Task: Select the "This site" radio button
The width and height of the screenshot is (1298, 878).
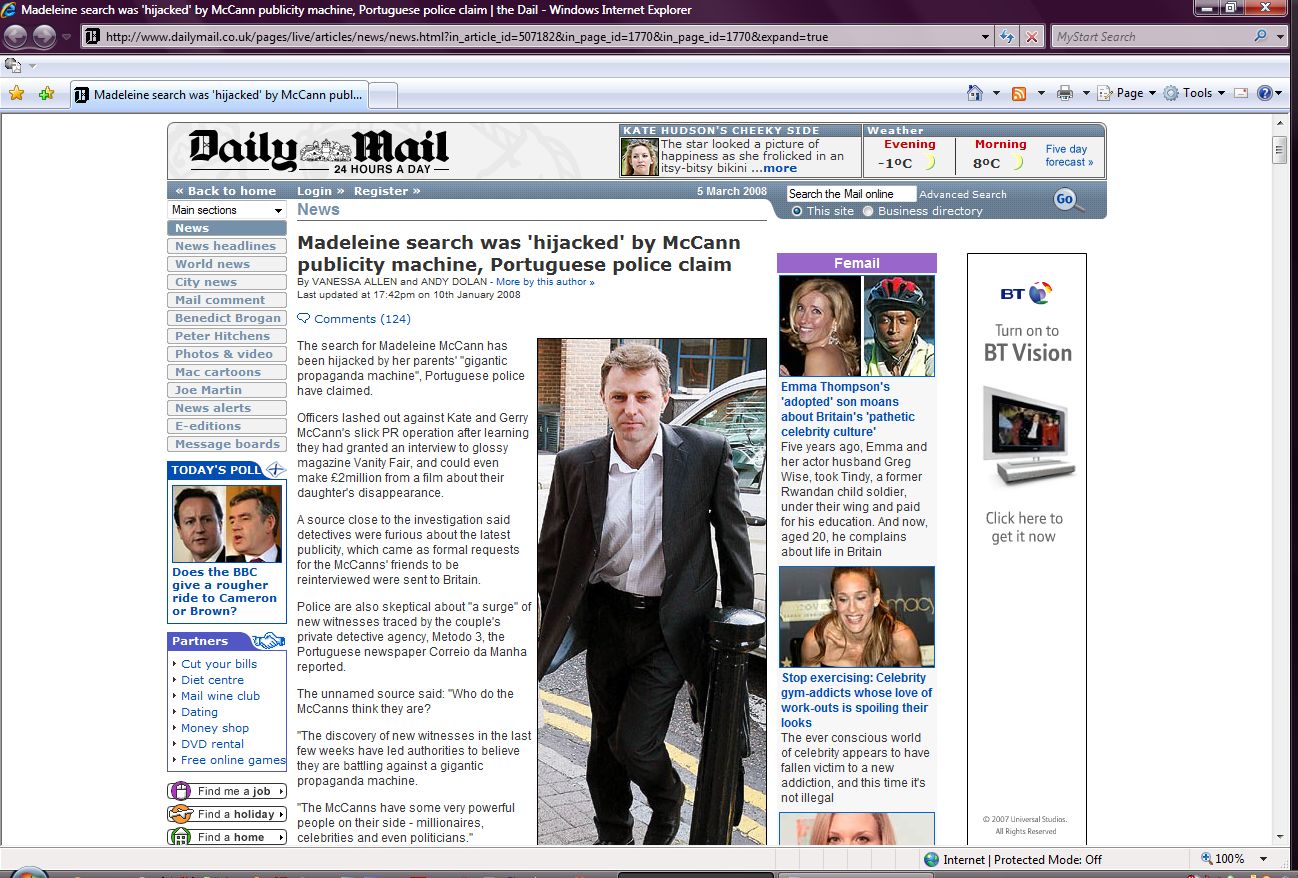Action: (797, 211)
